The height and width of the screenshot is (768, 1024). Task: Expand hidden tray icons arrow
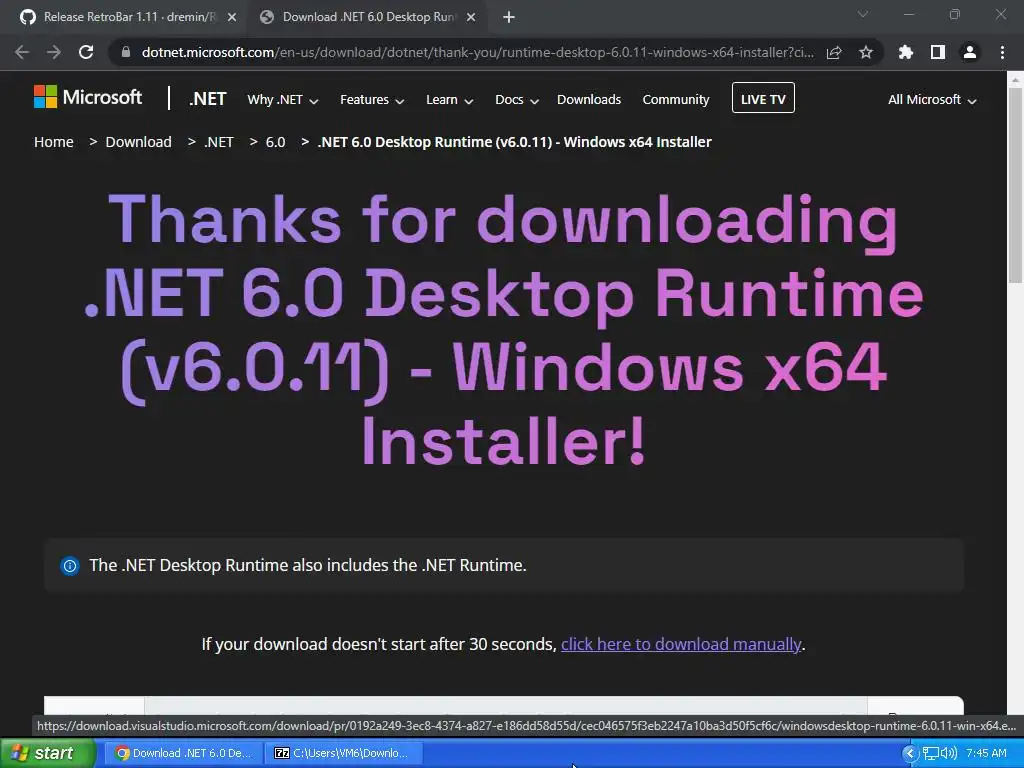(x=910, y=754)
